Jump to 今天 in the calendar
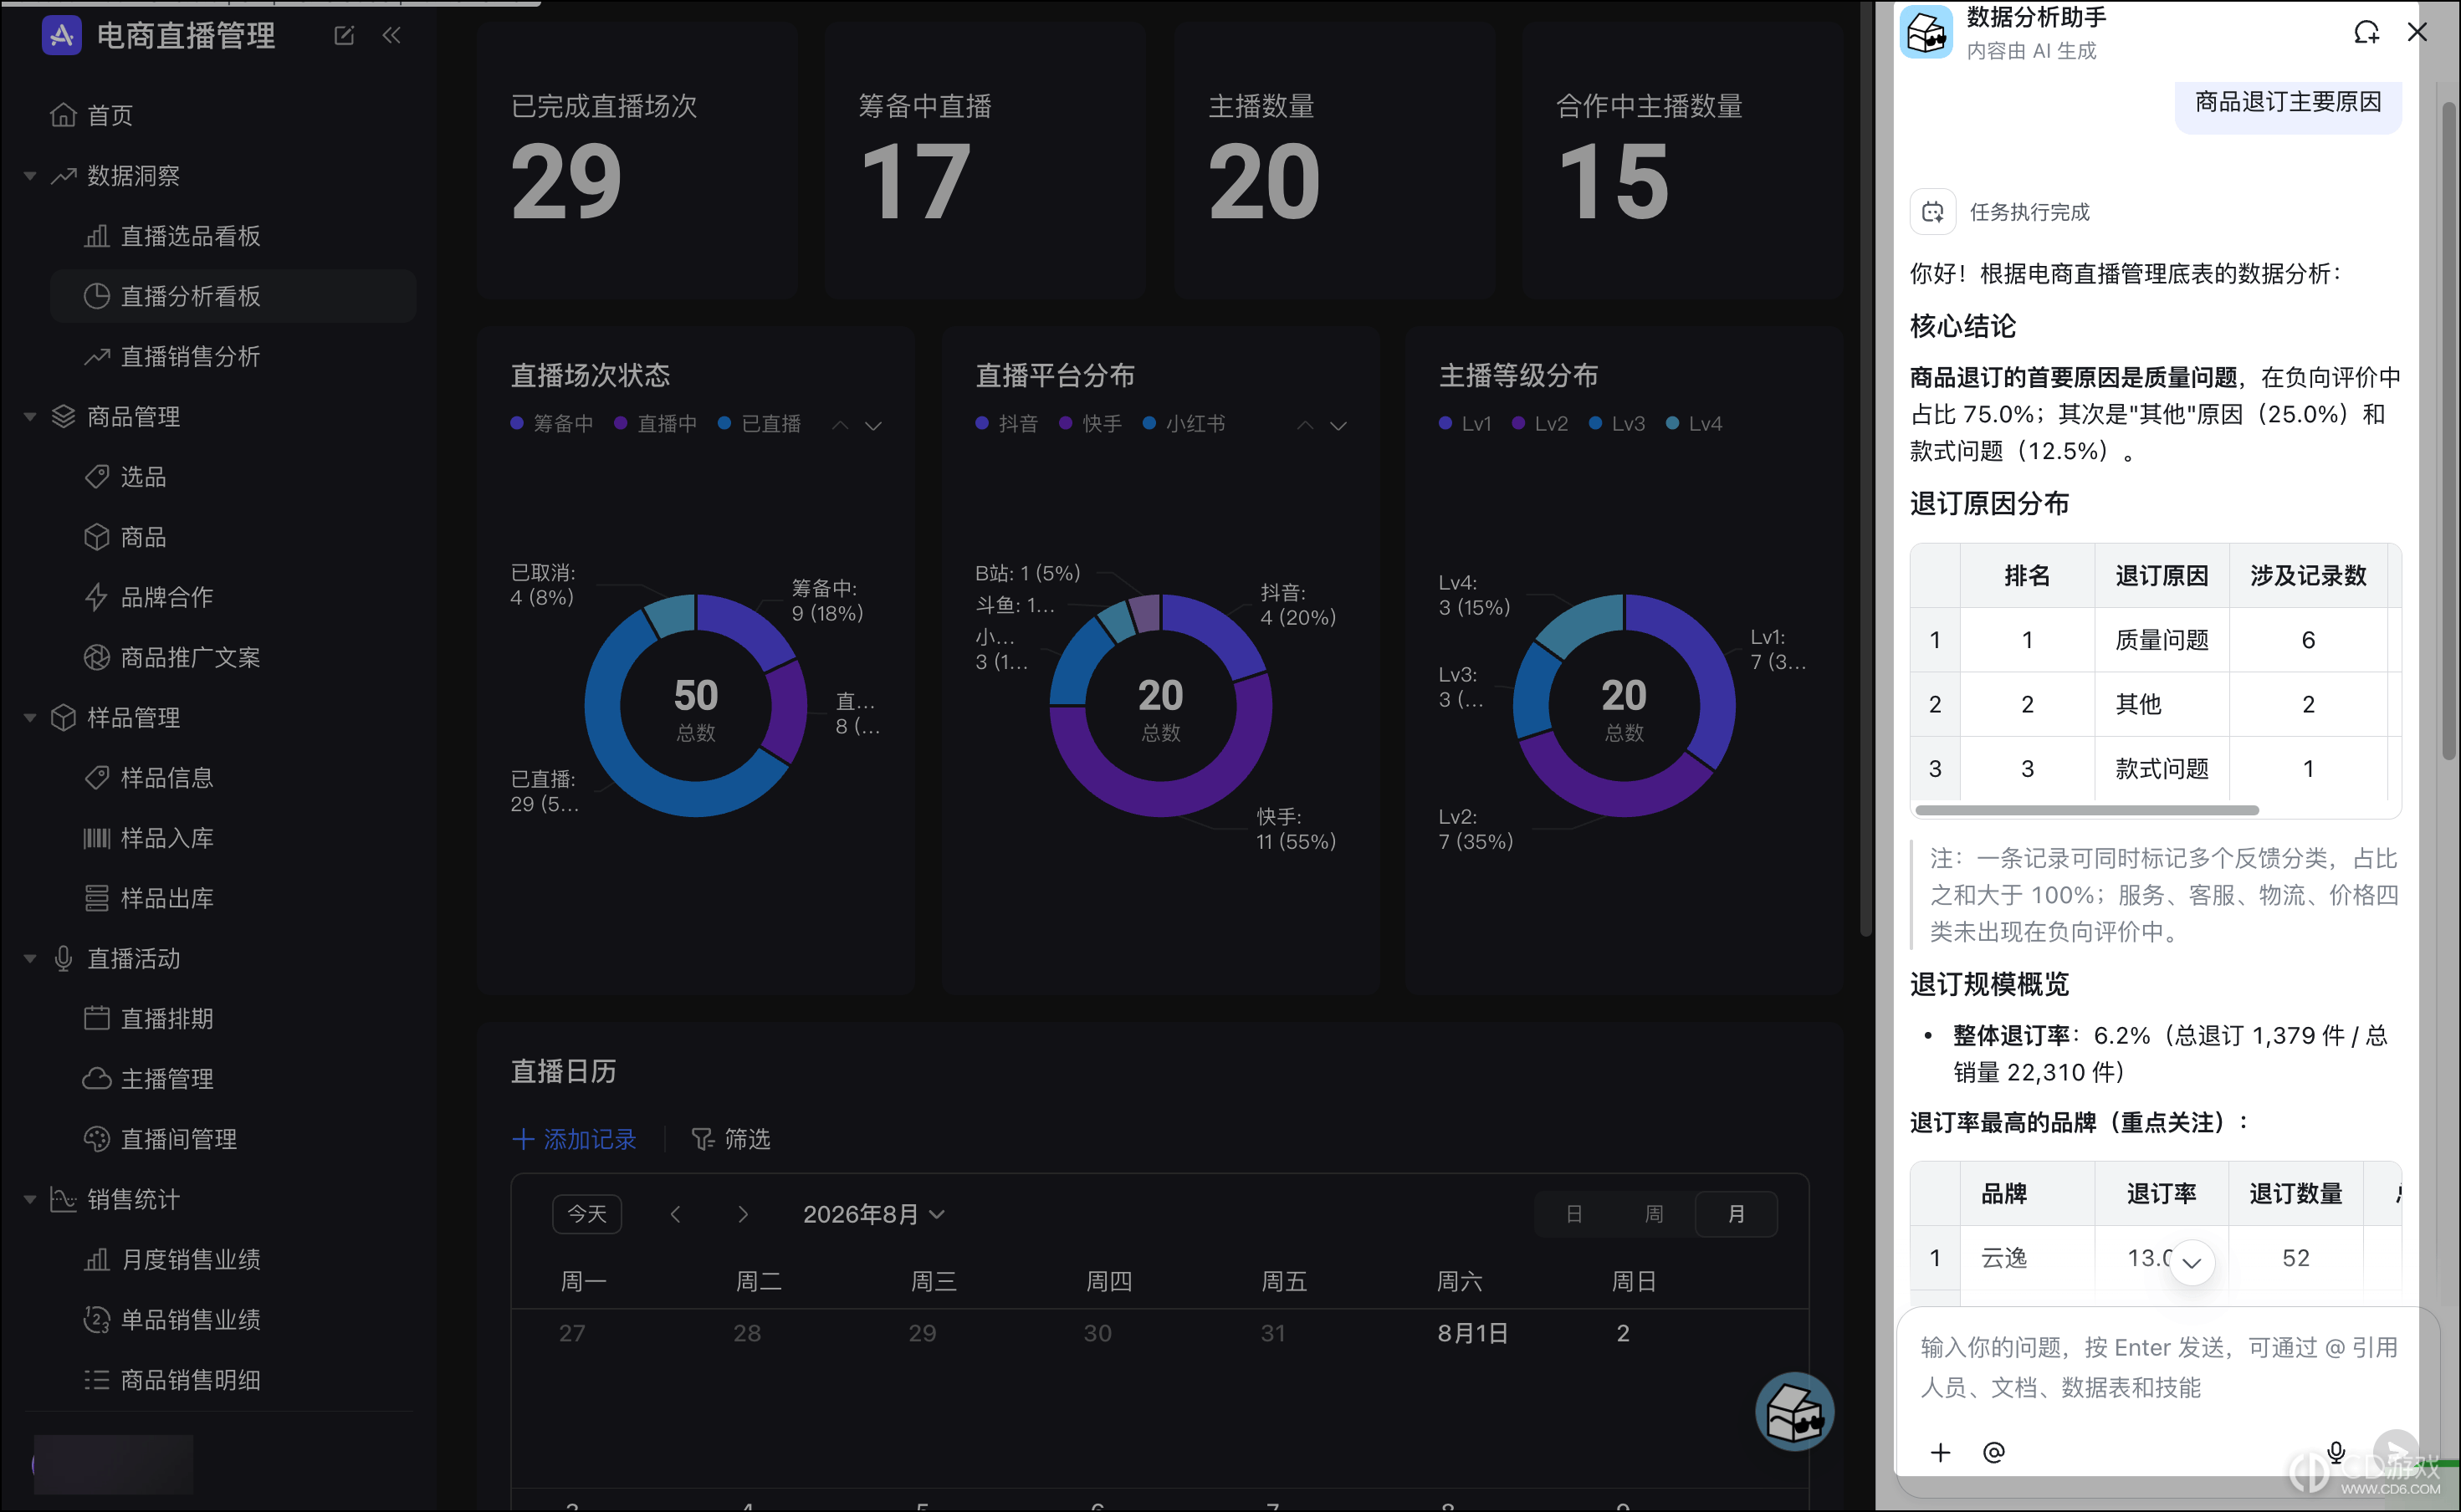Image resolution: width=2461 pixels, height=1512 pixels. (x=587, y=1214)
